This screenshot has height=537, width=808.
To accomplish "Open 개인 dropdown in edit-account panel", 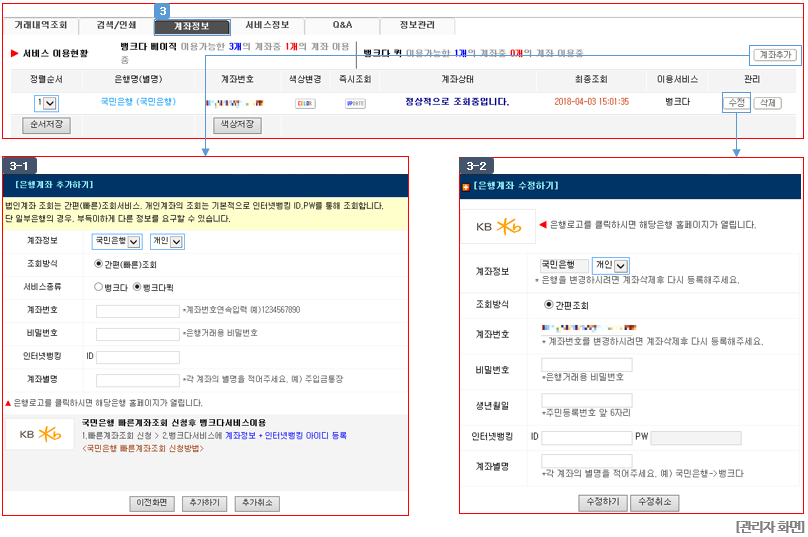I will point(611,265).
